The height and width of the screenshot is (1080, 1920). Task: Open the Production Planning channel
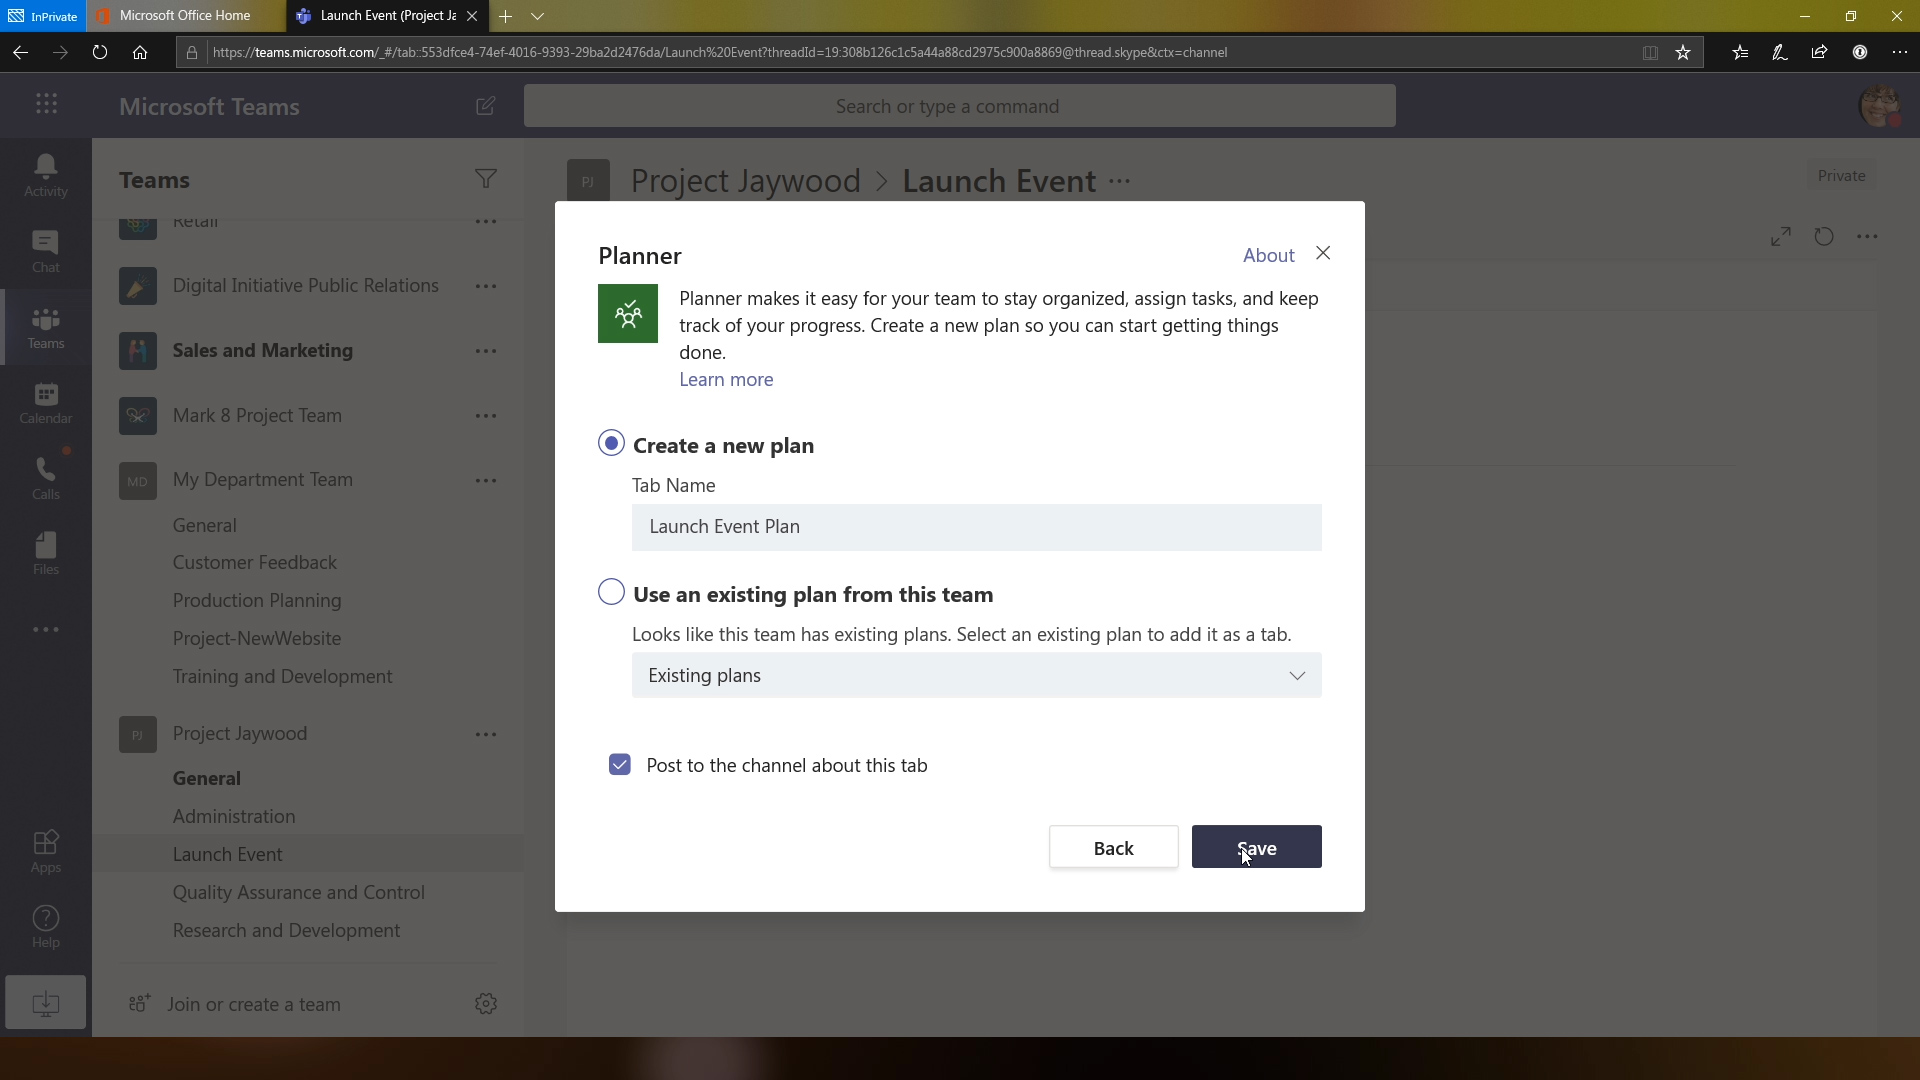click(x=256, y=600)
